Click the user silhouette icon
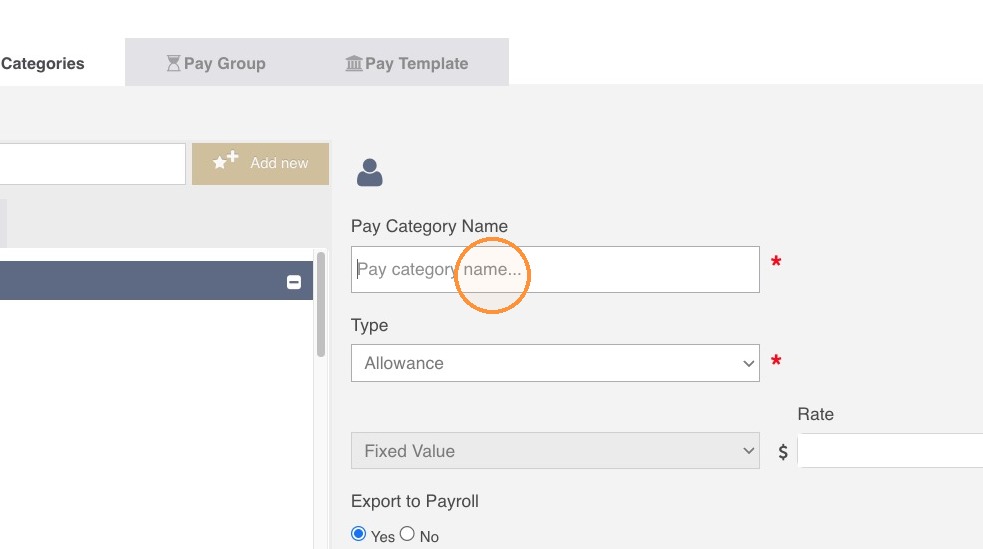The height and width of the screenshot is (549, 983). [x=369, y=172]
